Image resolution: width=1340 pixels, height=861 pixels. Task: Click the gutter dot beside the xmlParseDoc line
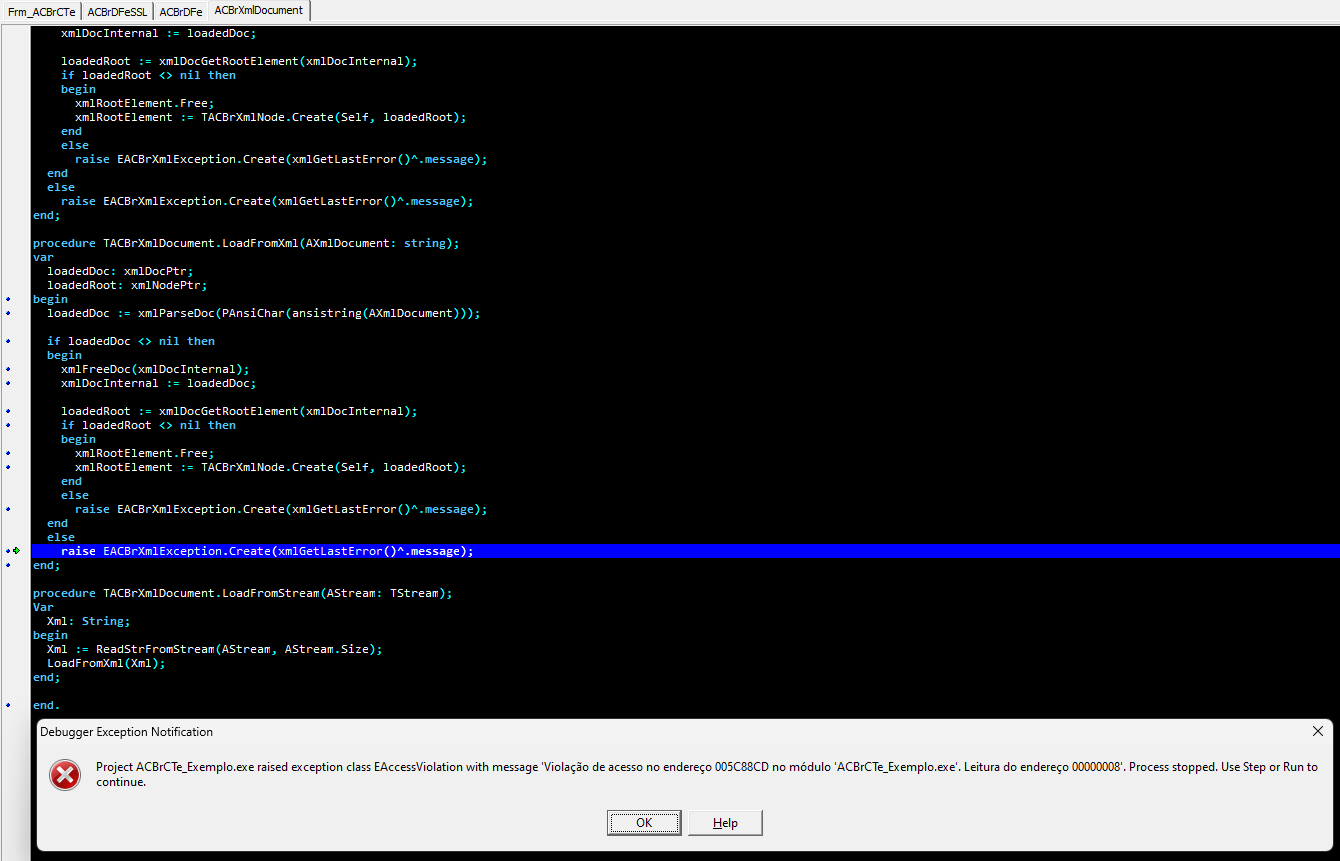[8, 313]
